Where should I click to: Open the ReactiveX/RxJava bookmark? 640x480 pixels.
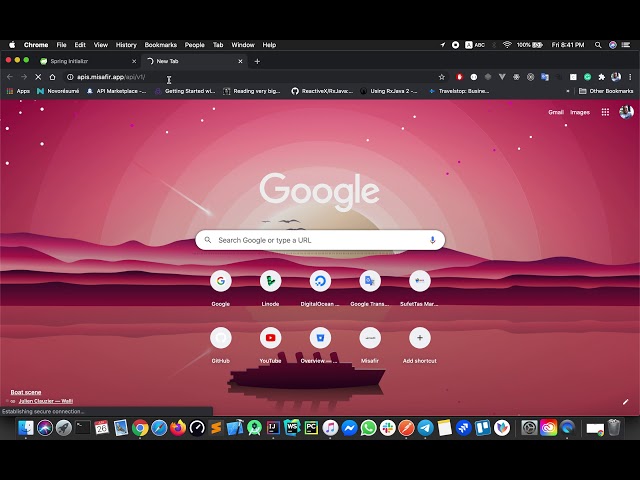[322, 91]
